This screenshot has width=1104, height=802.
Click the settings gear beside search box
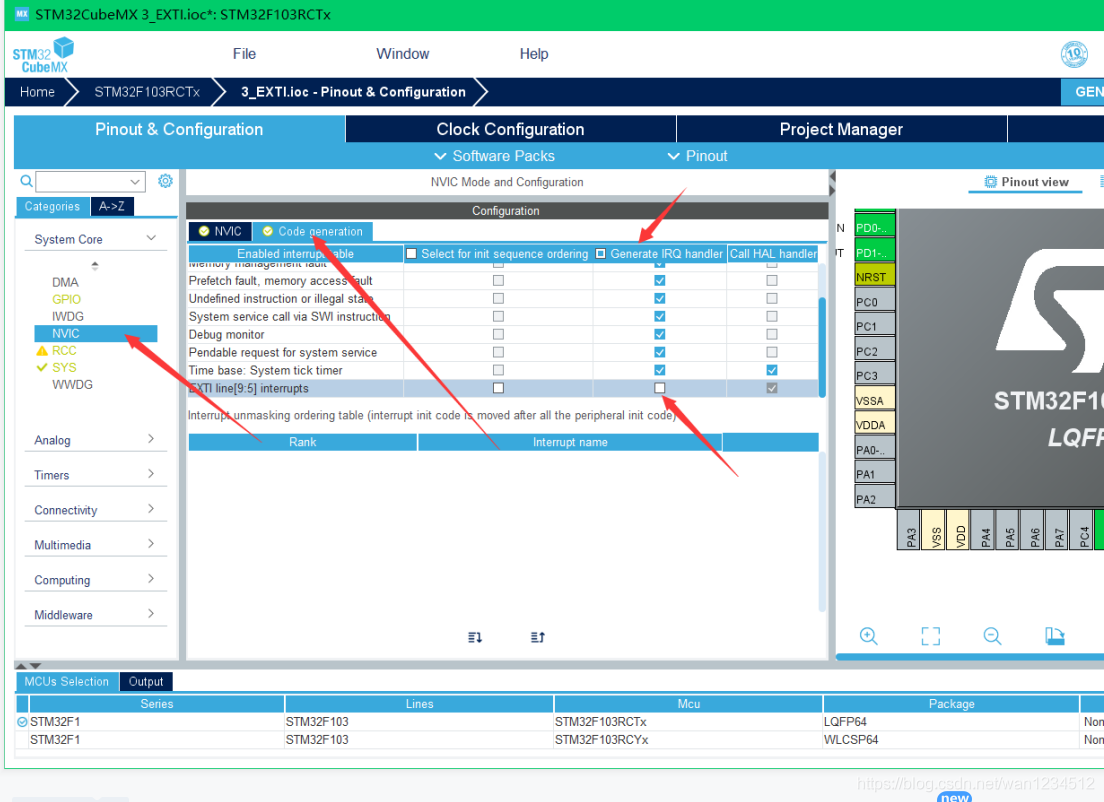tap(166, 181)
